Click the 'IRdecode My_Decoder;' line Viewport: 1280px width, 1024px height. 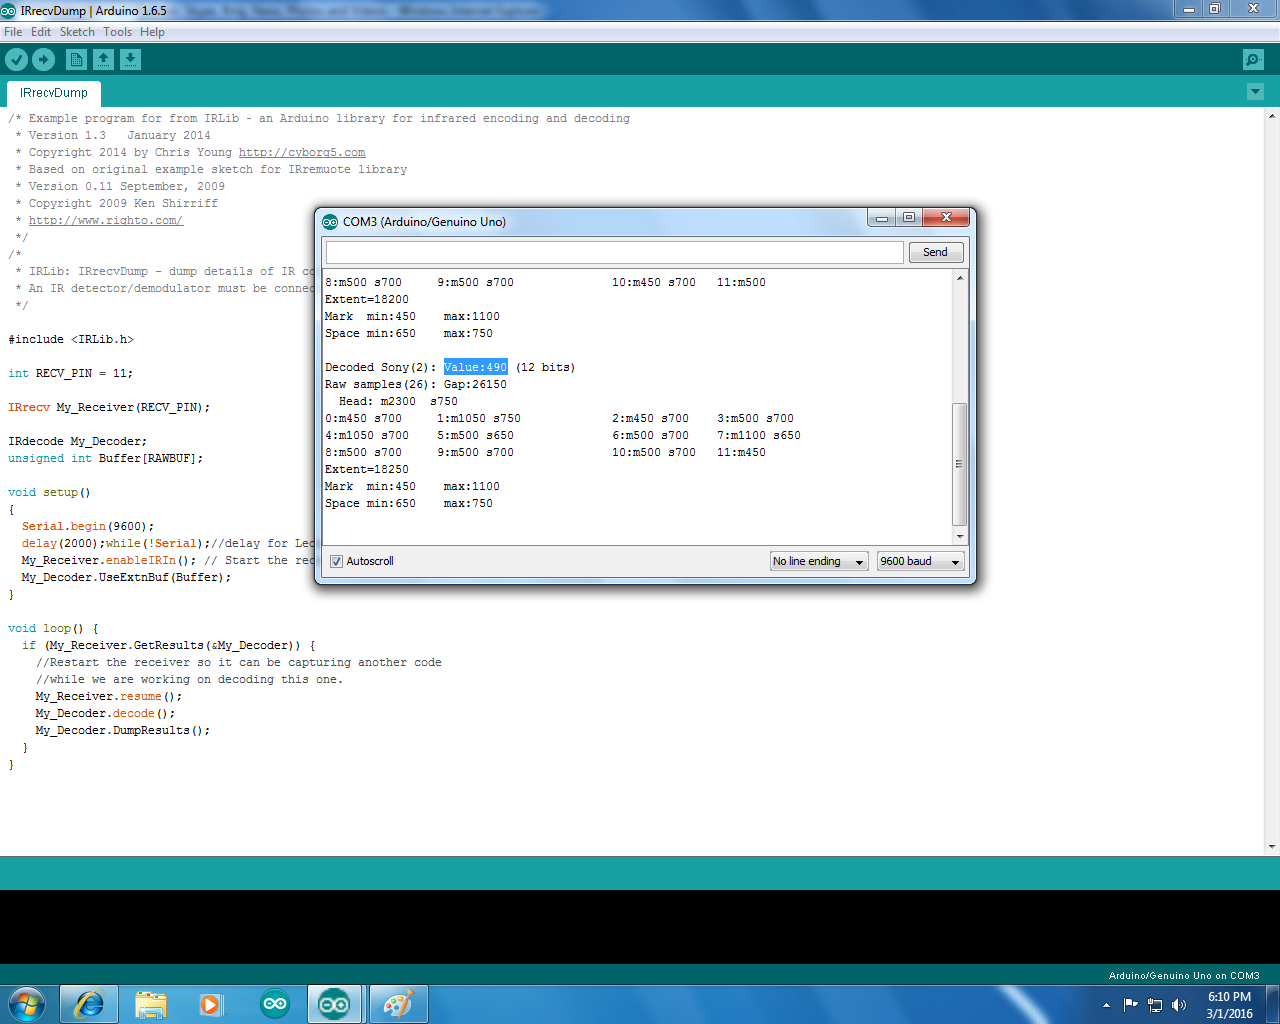tap(78, 442)
